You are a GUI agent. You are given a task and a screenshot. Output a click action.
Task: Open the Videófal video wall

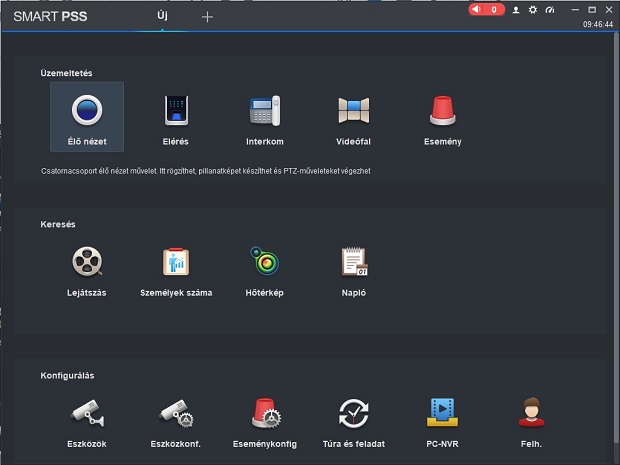(353, 120)
